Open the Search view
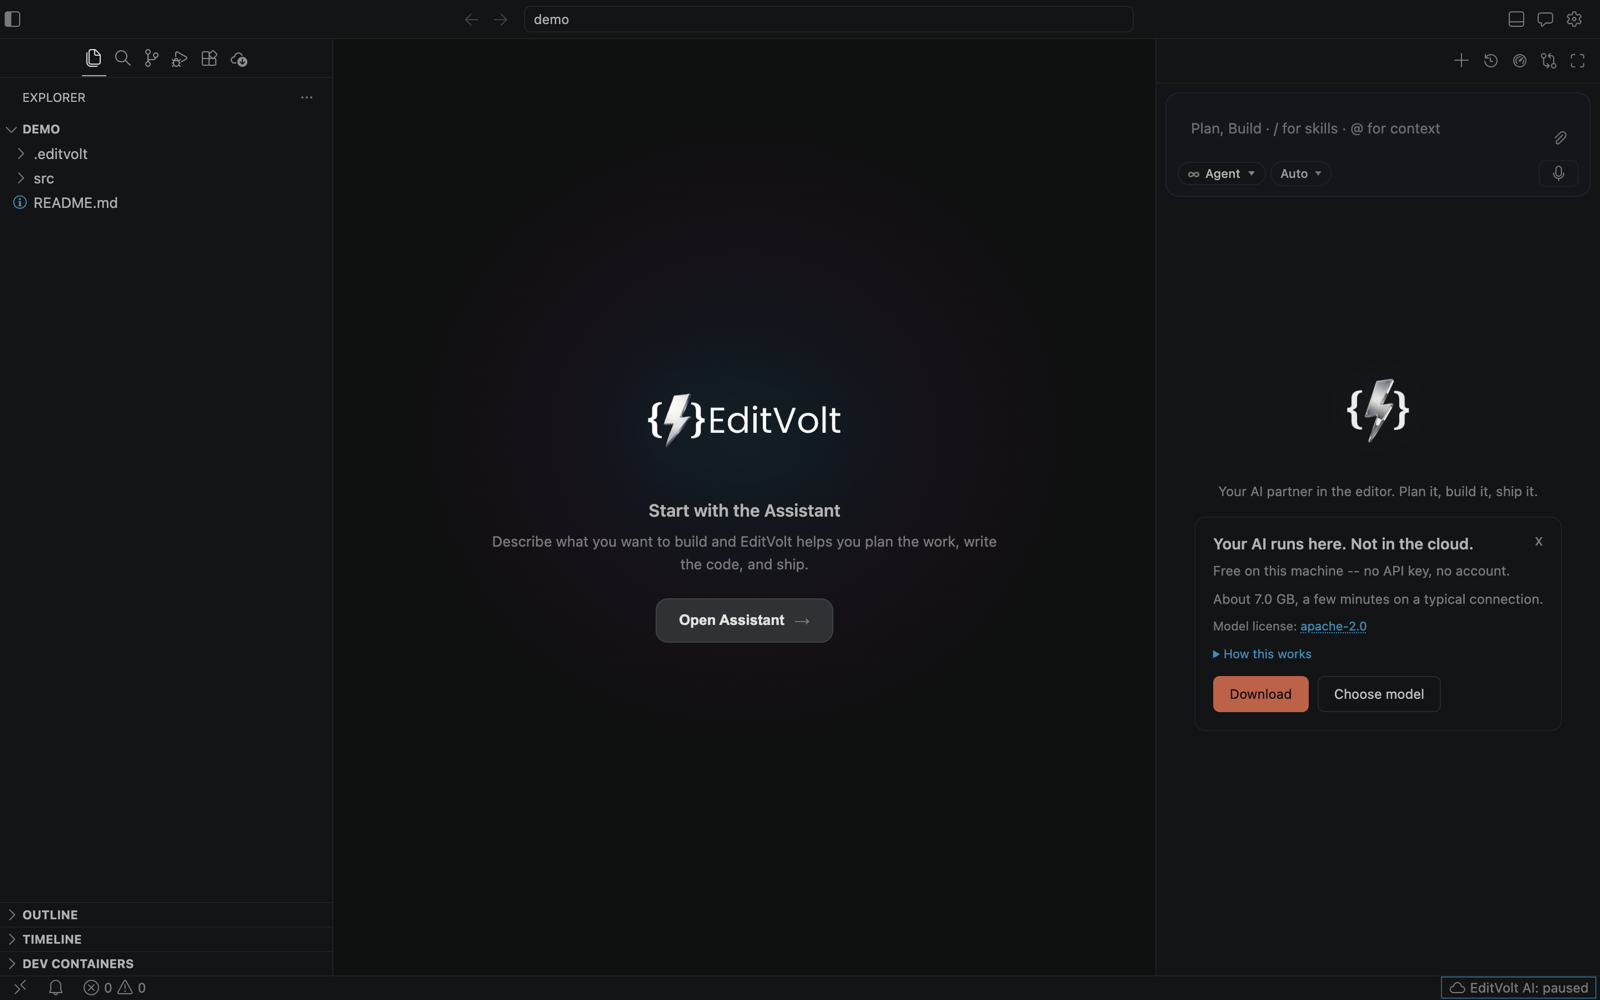This screenshot has width=1600, height=1000. [x=123, y=58]
